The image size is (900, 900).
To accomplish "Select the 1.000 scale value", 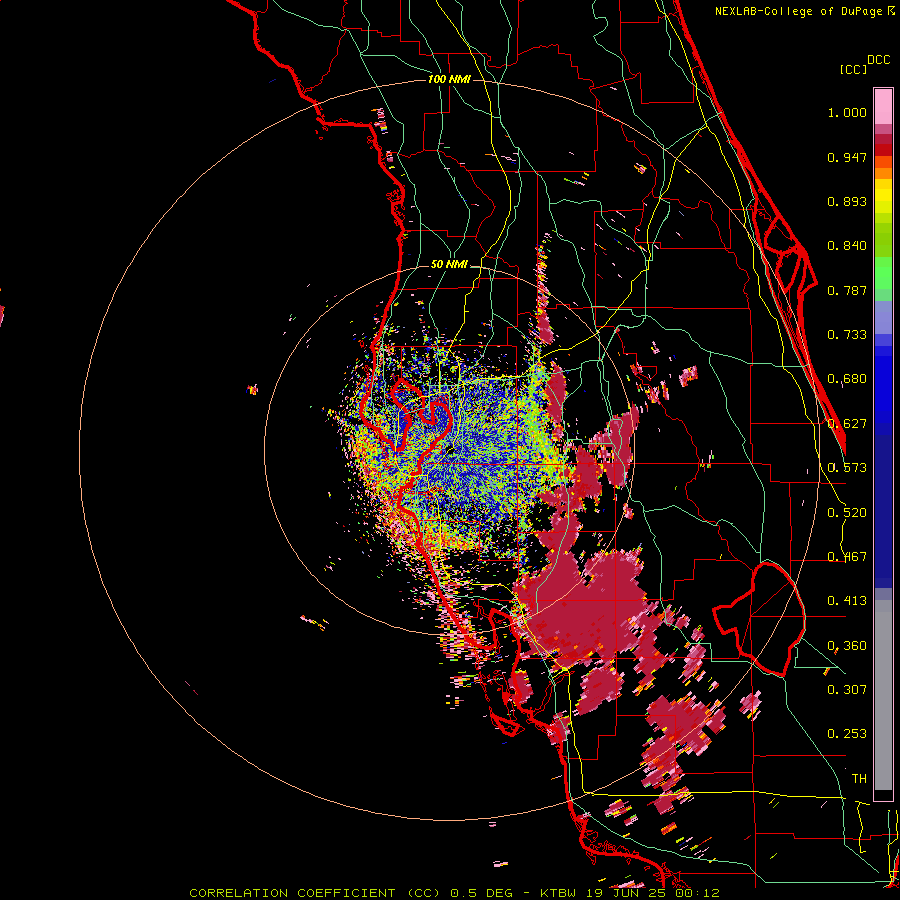I will click(847, 112).
